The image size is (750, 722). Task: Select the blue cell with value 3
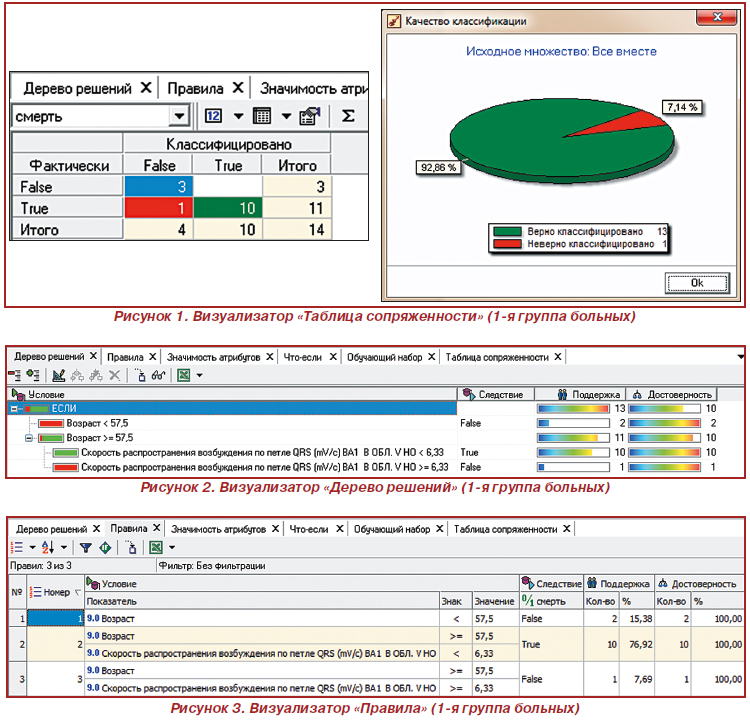pyautogui.click(x=159, y=186)
